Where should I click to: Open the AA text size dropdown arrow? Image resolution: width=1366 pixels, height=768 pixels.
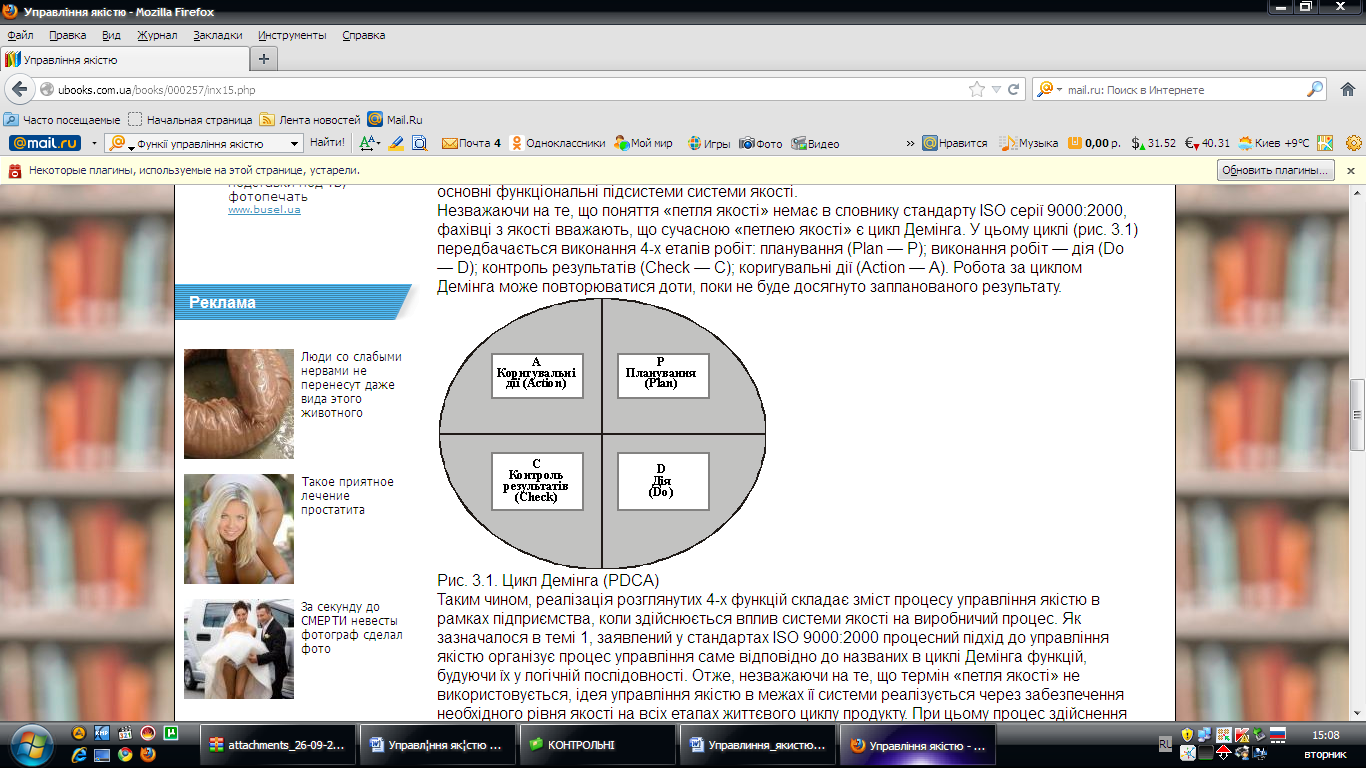[x=379, y=143]
